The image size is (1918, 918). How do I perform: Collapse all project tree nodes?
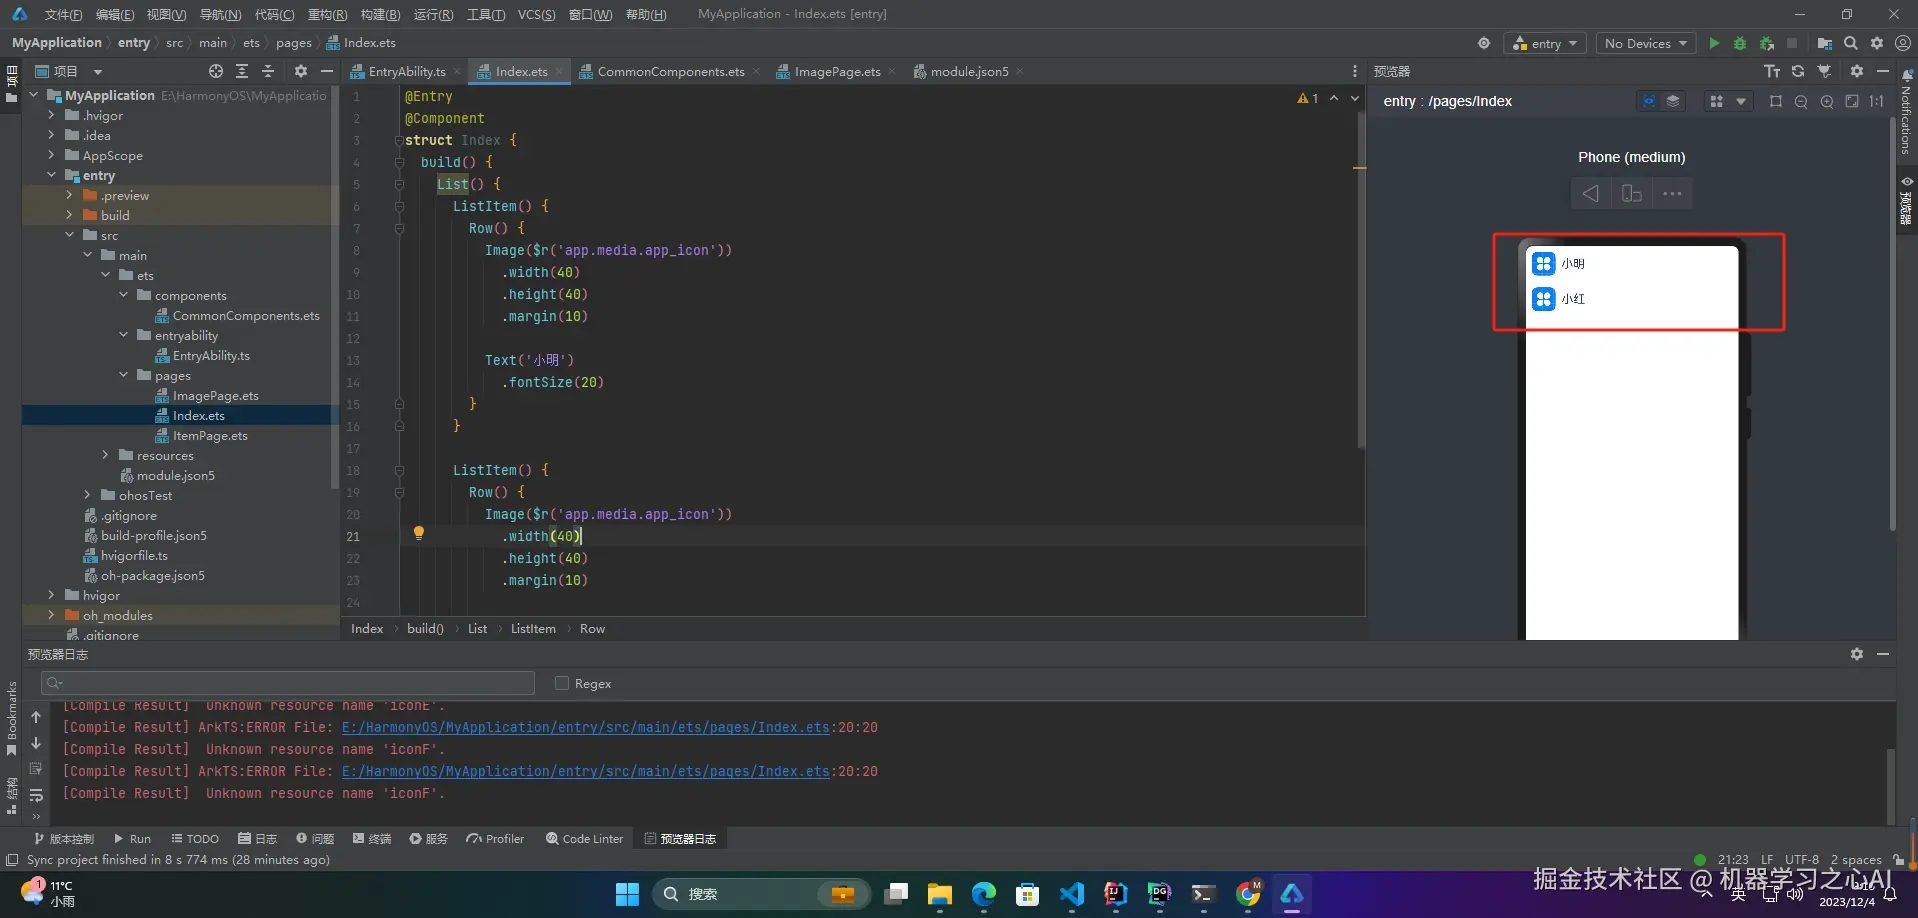click(x=268, y=71)
